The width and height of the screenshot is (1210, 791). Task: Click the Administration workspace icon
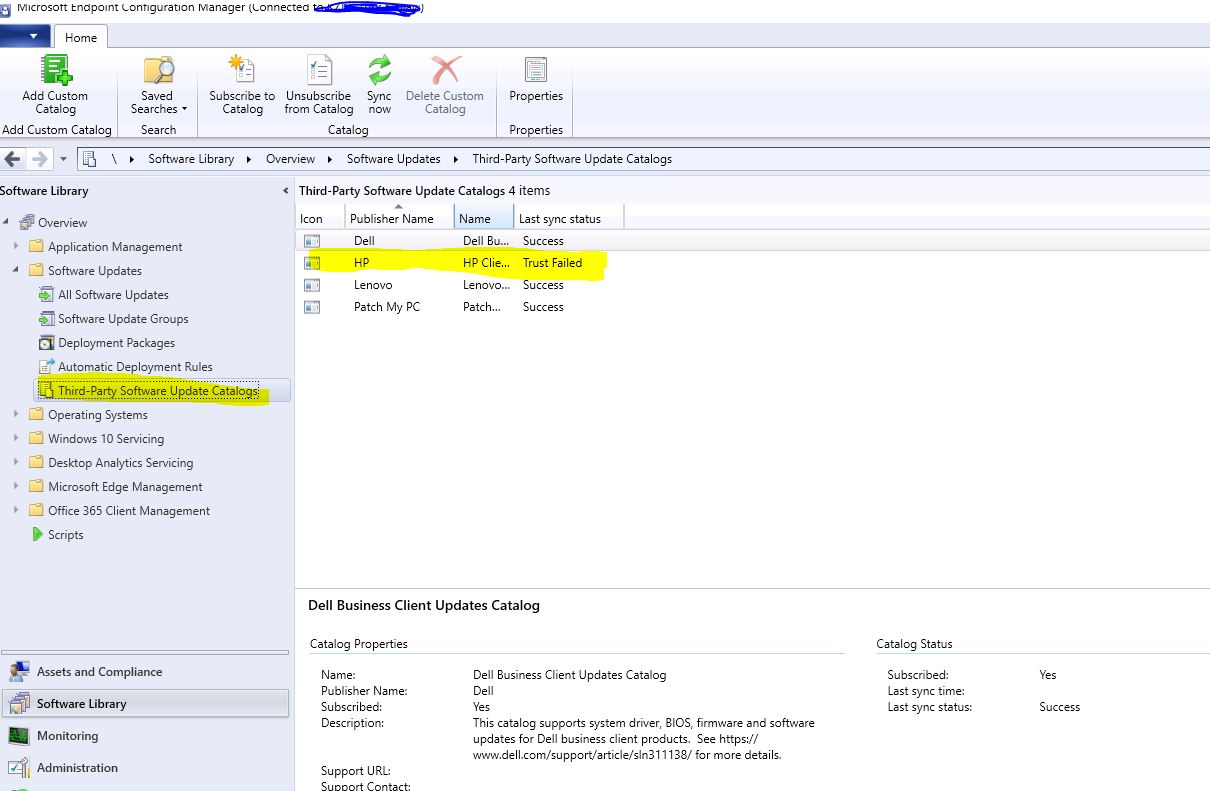pos(19,767)
